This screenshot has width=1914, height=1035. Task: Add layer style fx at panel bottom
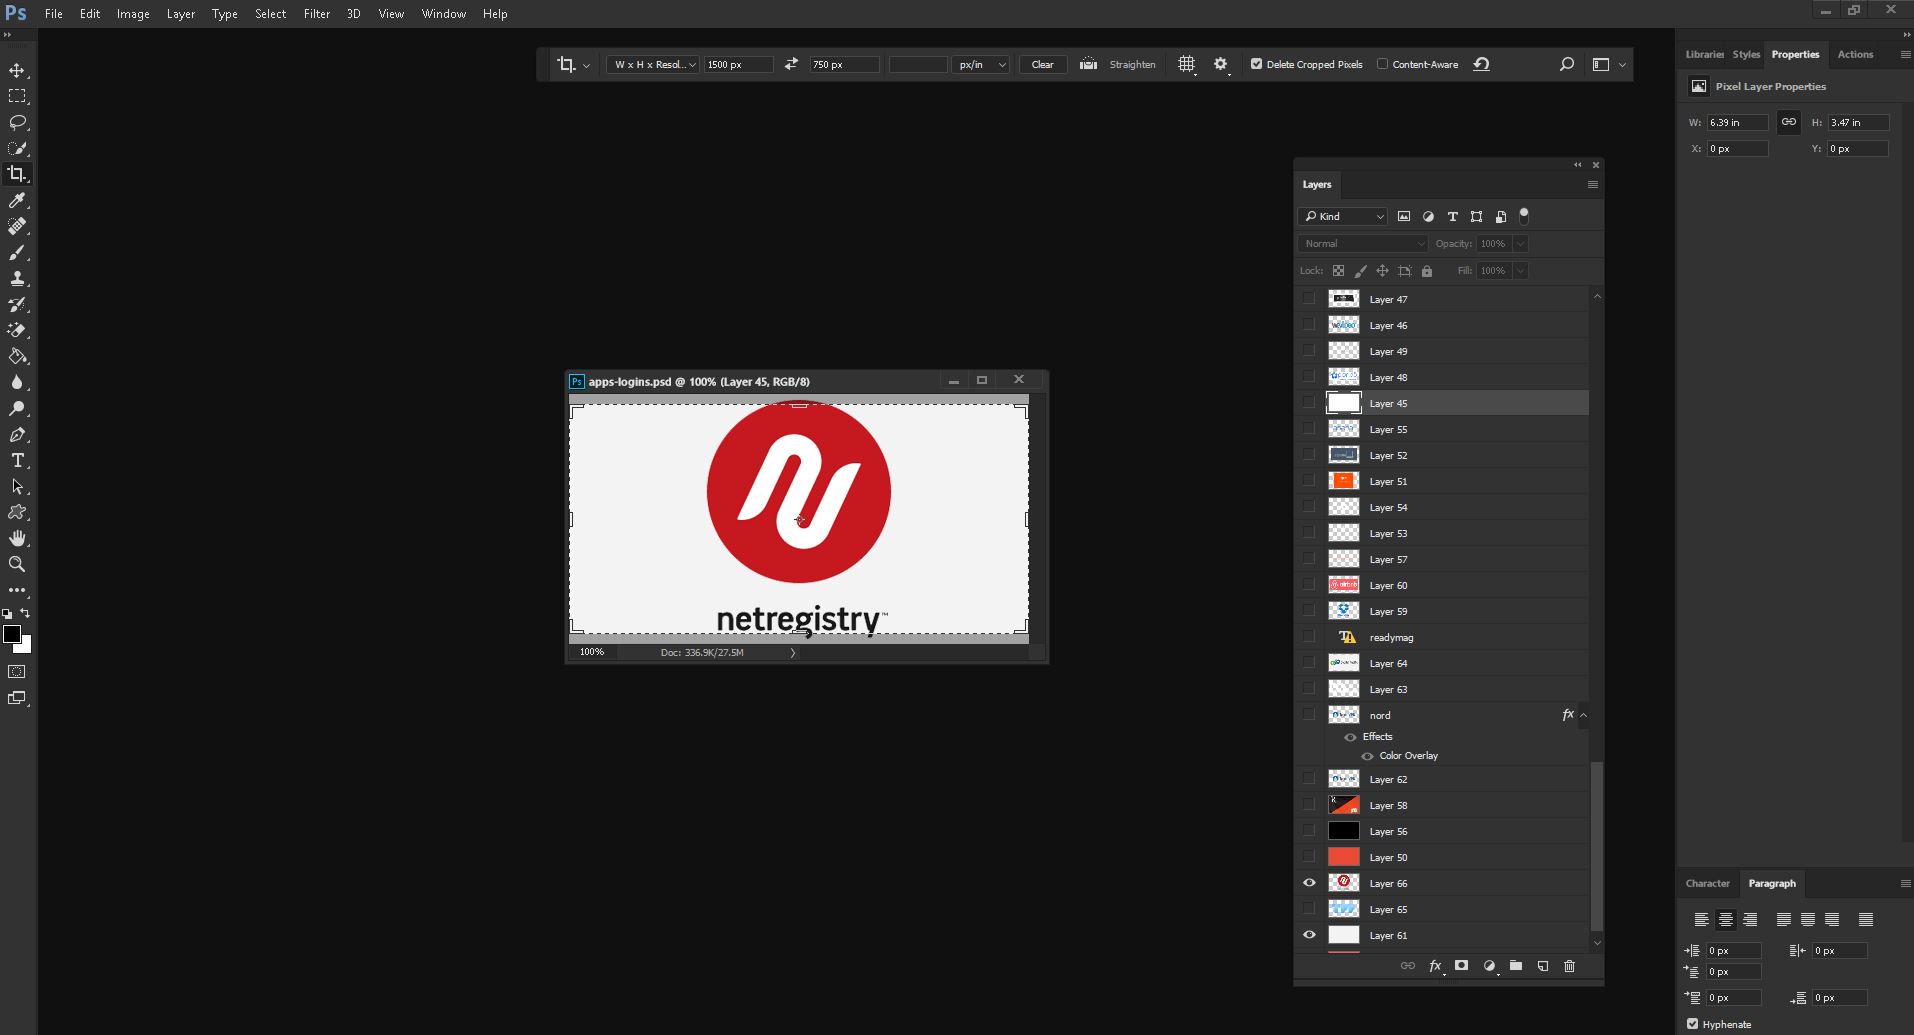[1435, 966]
